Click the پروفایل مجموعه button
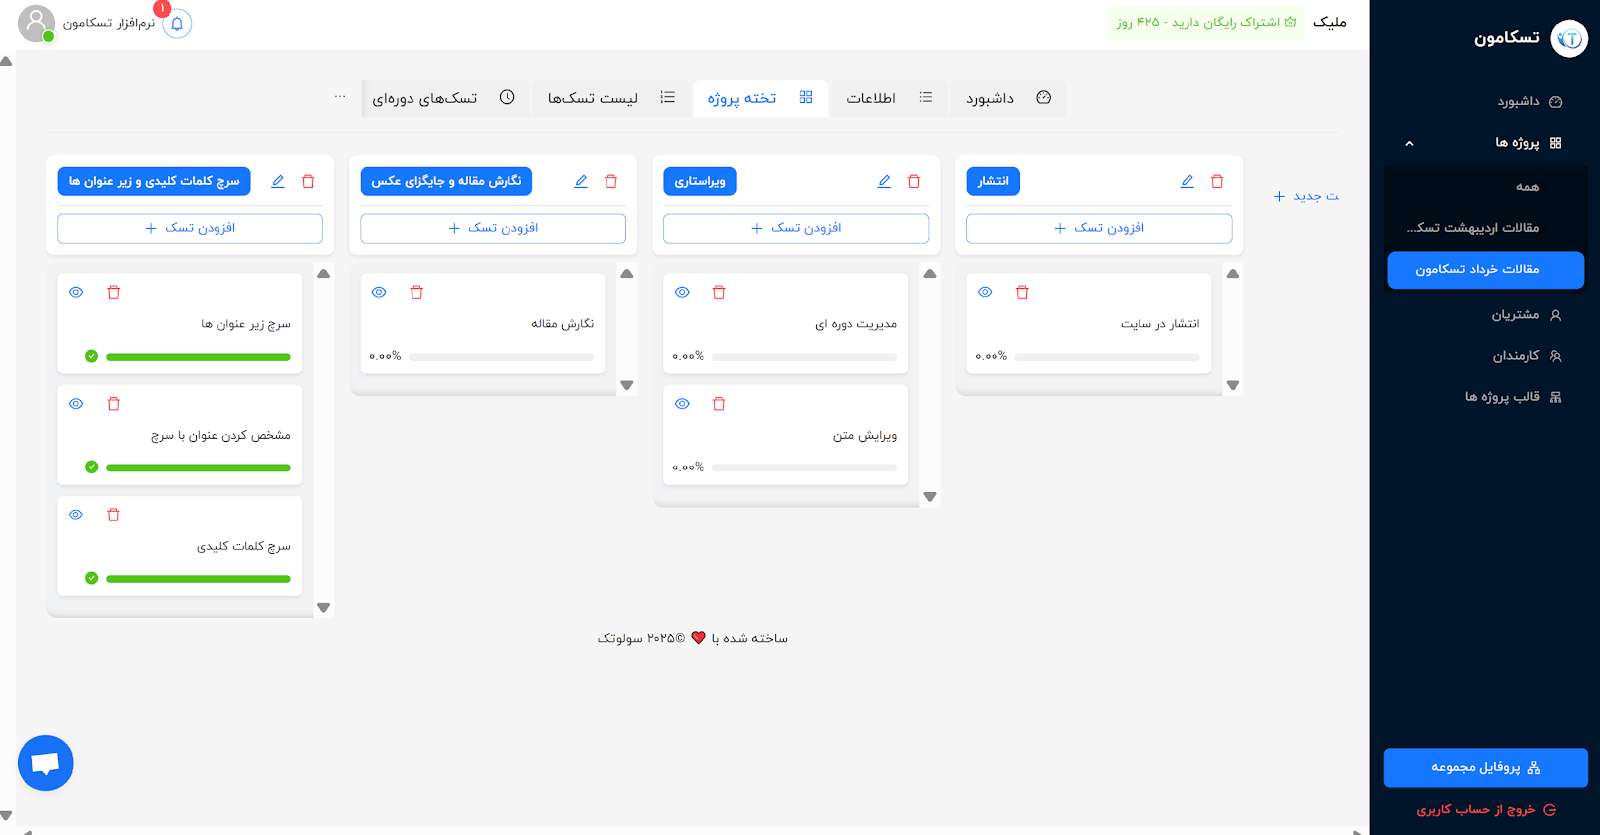Screen dimensions: 1600x835 click(x=1485, y=767)
